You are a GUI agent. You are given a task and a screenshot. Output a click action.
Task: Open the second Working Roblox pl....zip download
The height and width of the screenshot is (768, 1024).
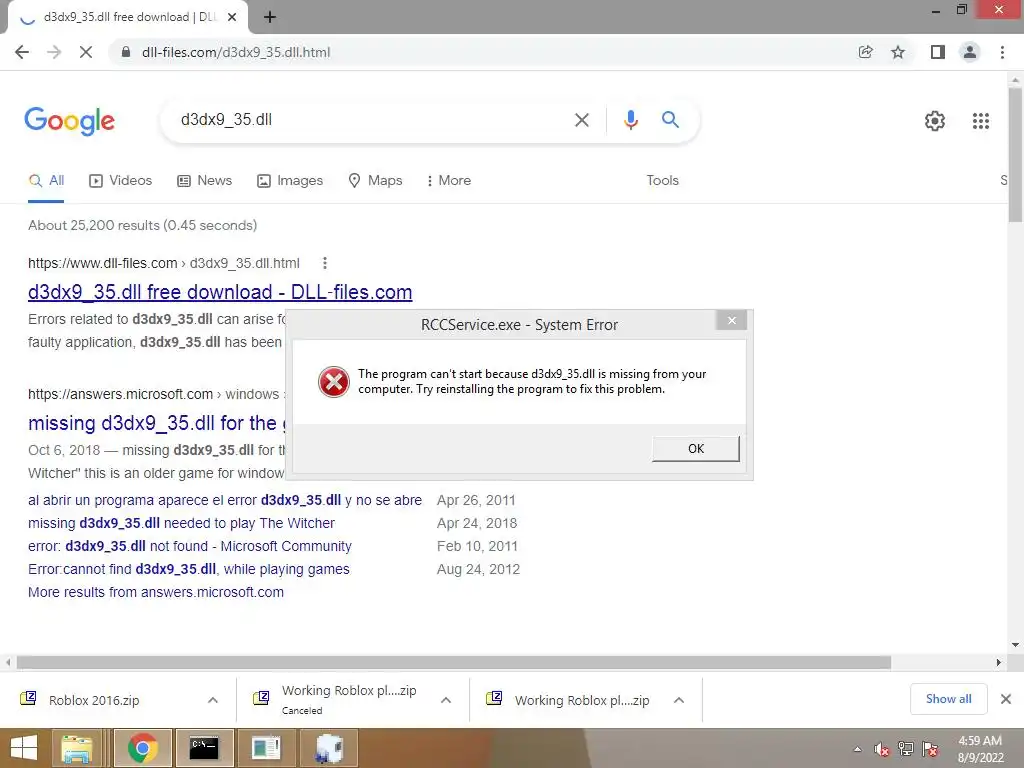[x=581, y=700]
